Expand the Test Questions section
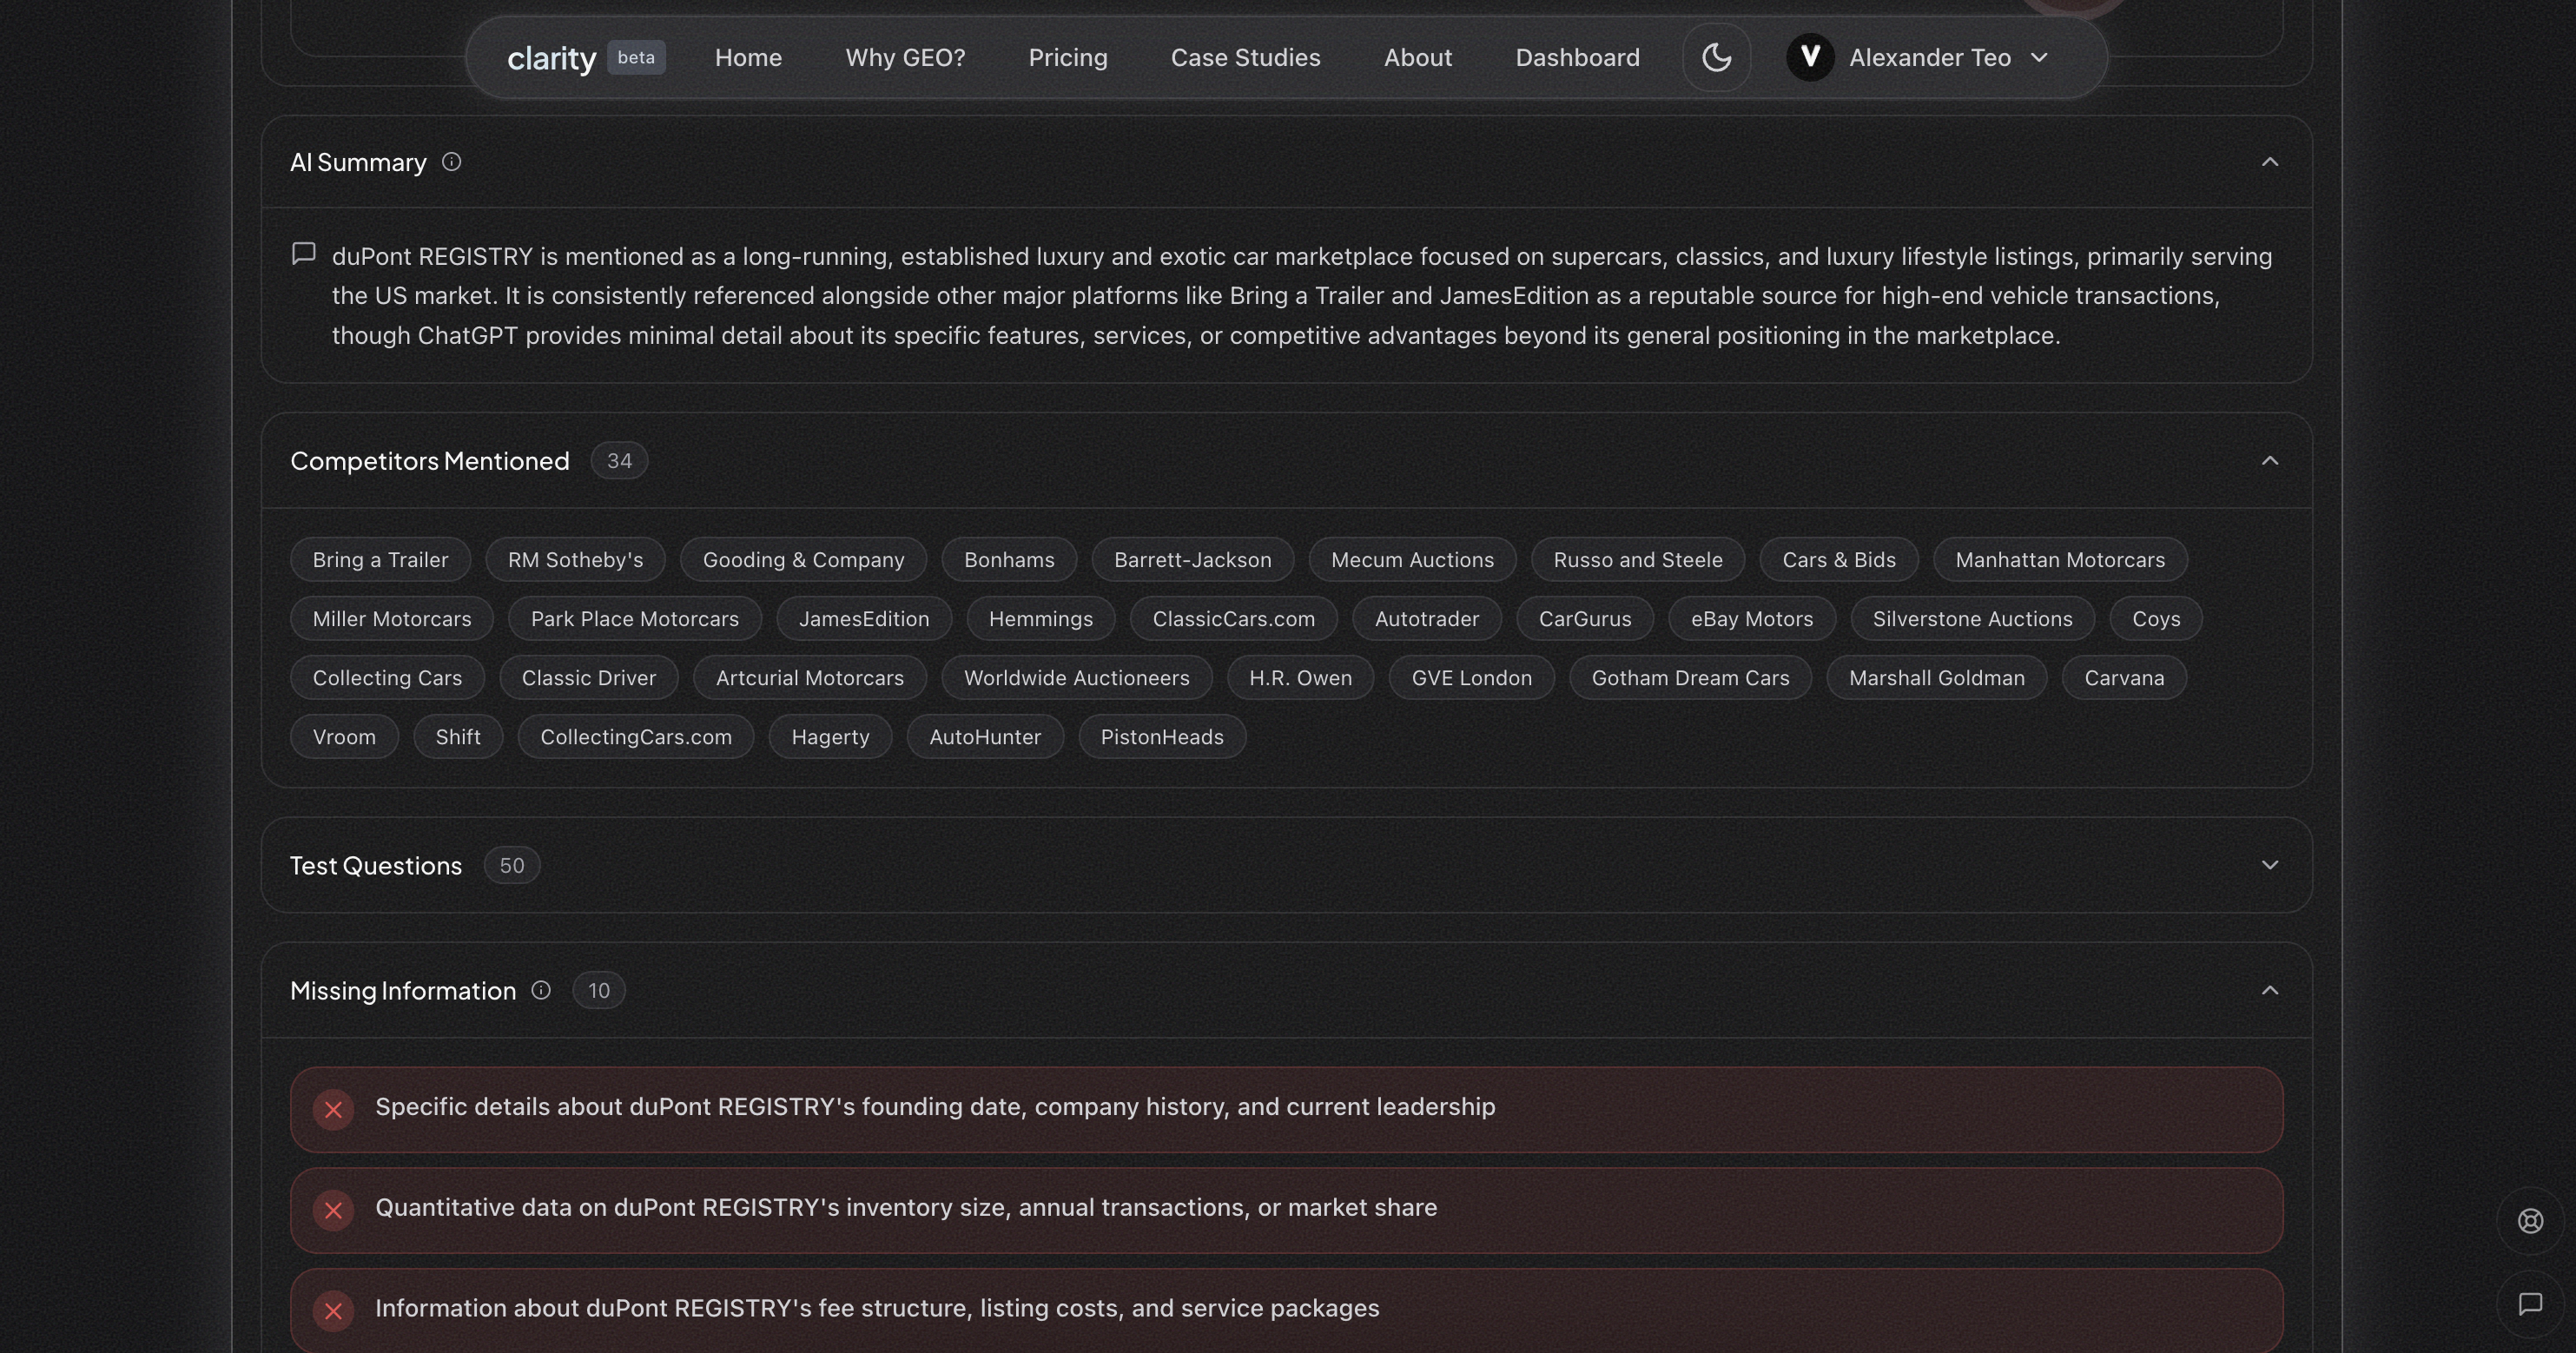 pyautogui.click(x=2269, y=865)
